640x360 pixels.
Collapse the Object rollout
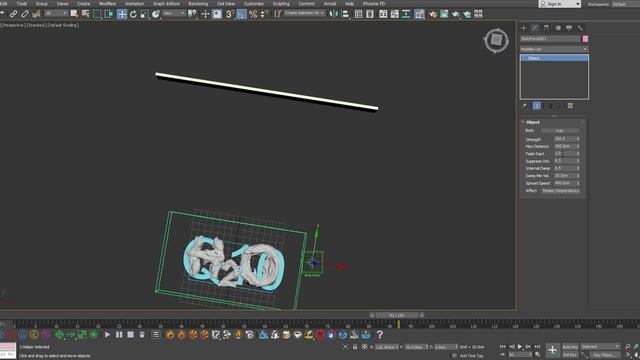click(532, 122)
